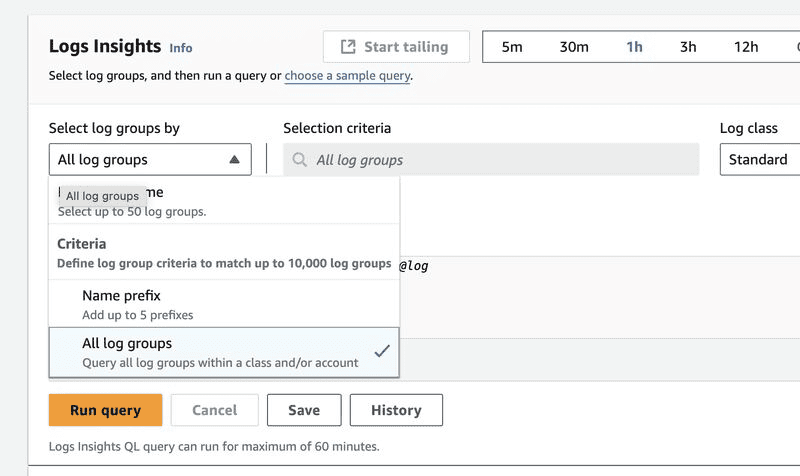Image resolution: width=800 pixels, height=476 pixels.
Task: Save the current query
Action: pyautogui.click(x=304, y=410)
